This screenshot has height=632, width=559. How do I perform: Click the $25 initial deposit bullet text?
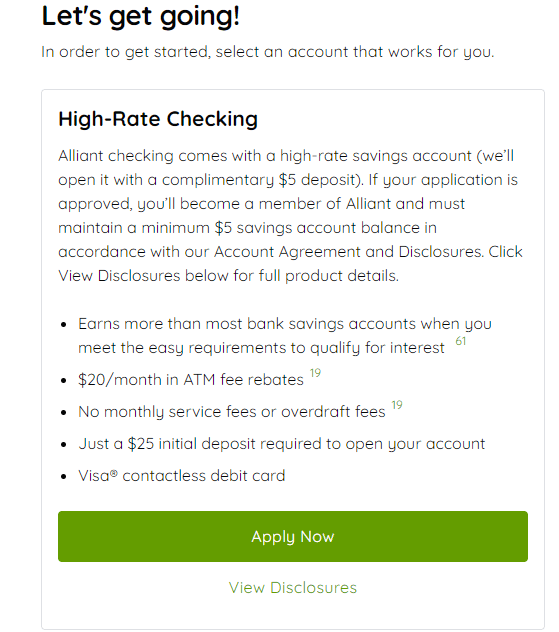coord(281,444)
